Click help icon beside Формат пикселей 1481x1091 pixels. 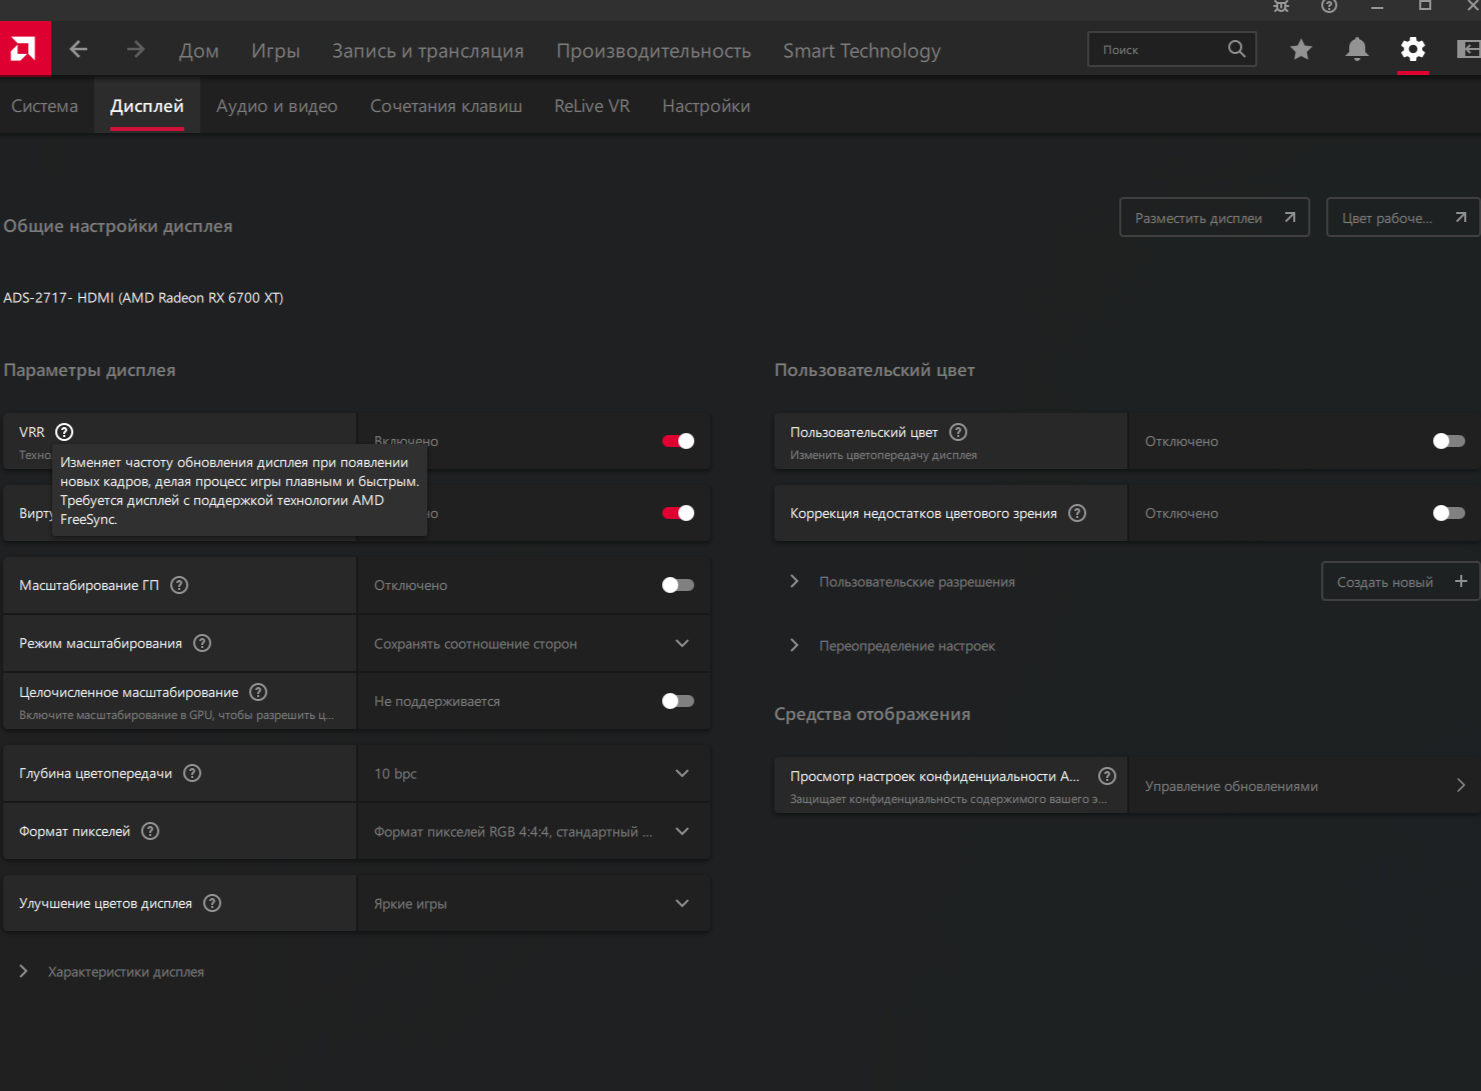(150, 831)
